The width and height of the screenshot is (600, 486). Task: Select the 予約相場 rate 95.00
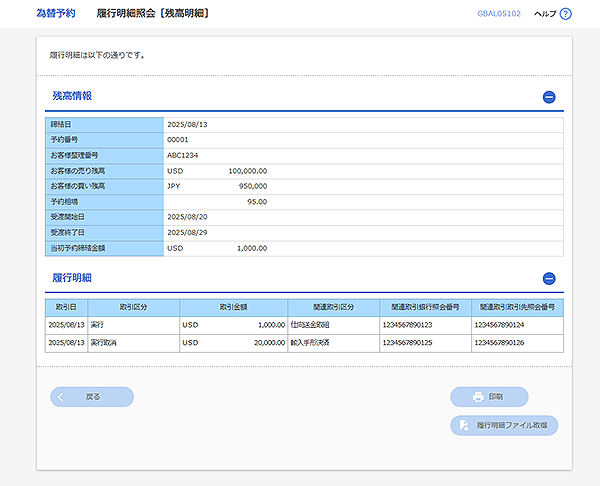click(257, 202)
